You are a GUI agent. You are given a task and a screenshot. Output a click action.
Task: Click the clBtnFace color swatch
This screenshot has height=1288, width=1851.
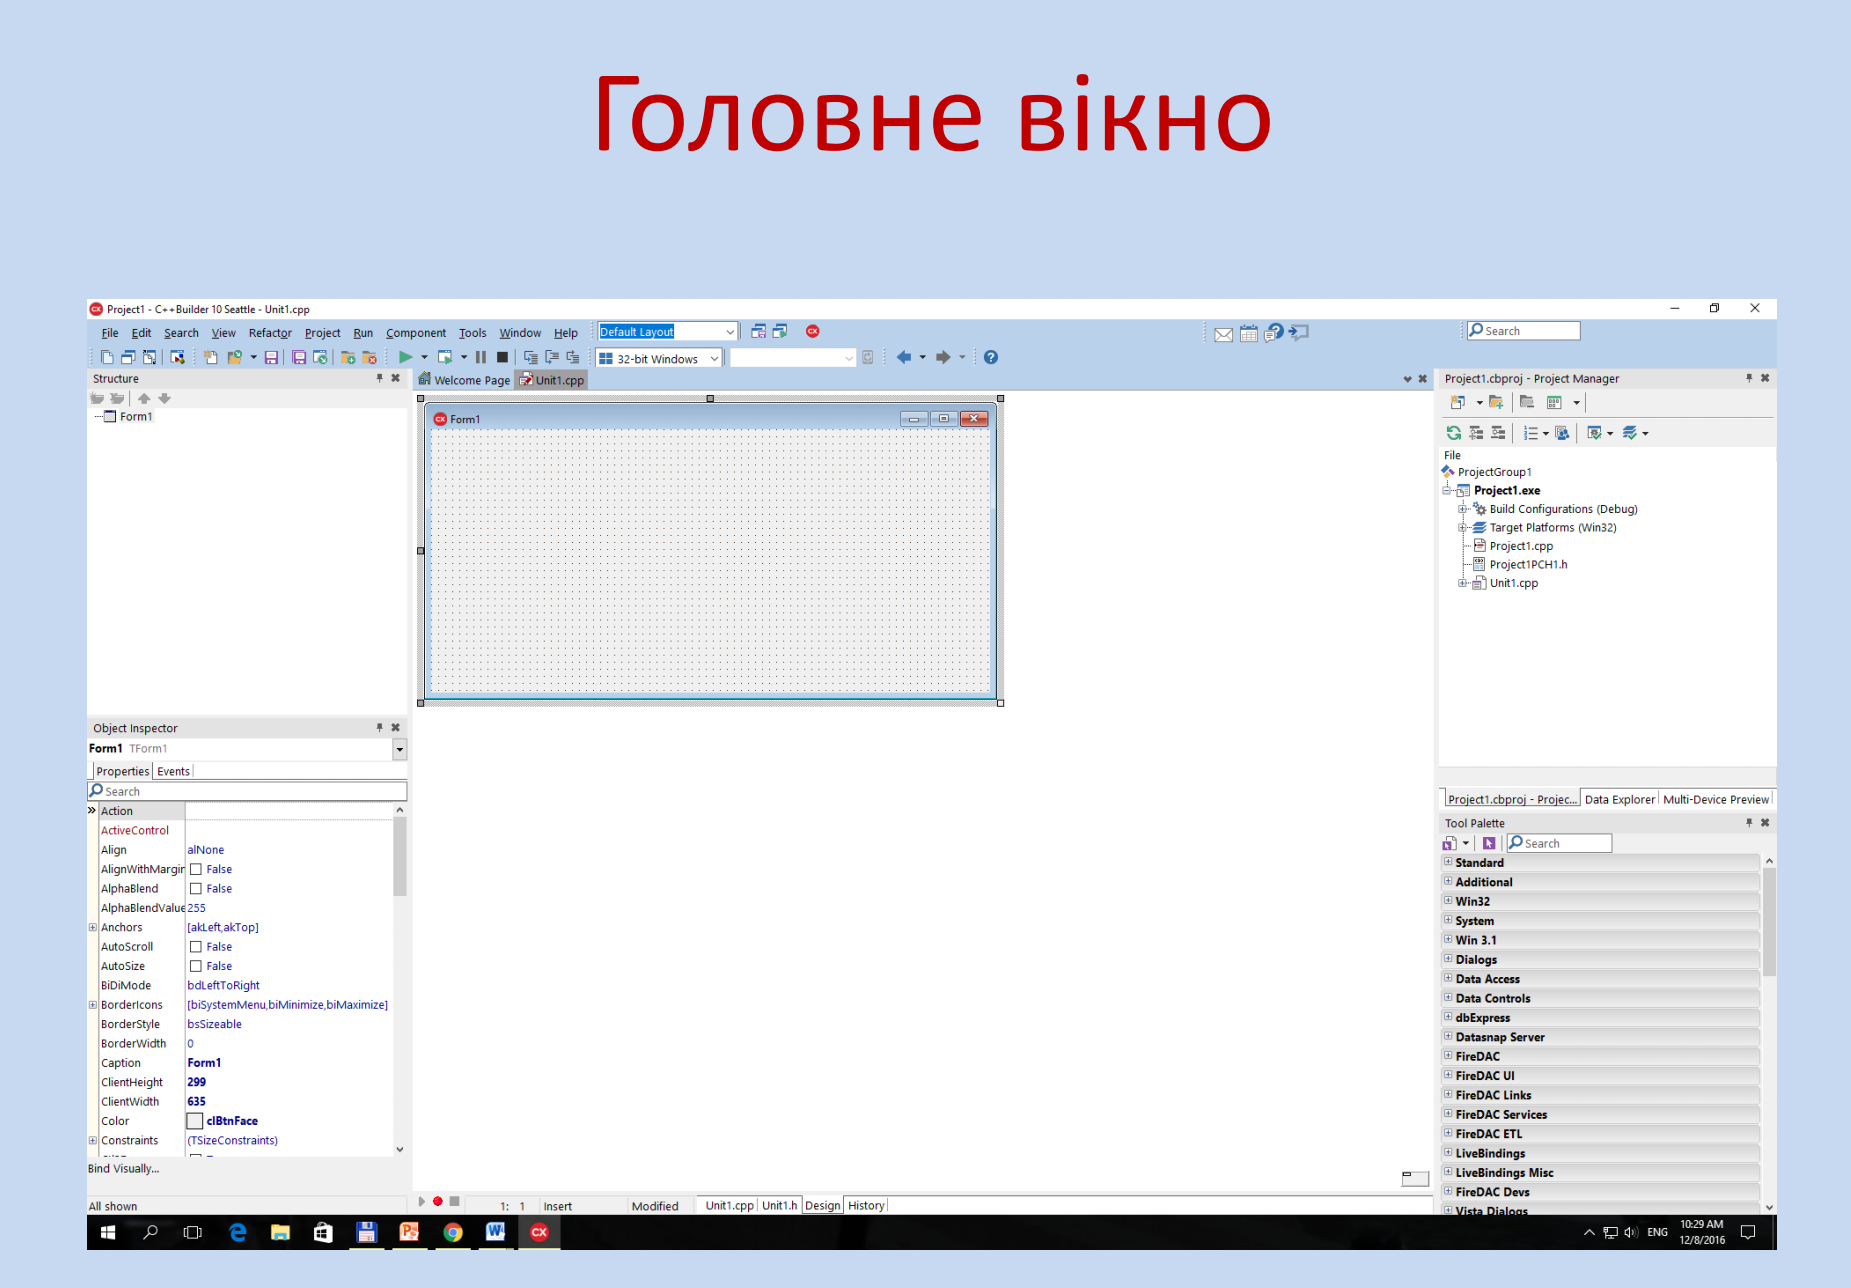[195, 1121]
